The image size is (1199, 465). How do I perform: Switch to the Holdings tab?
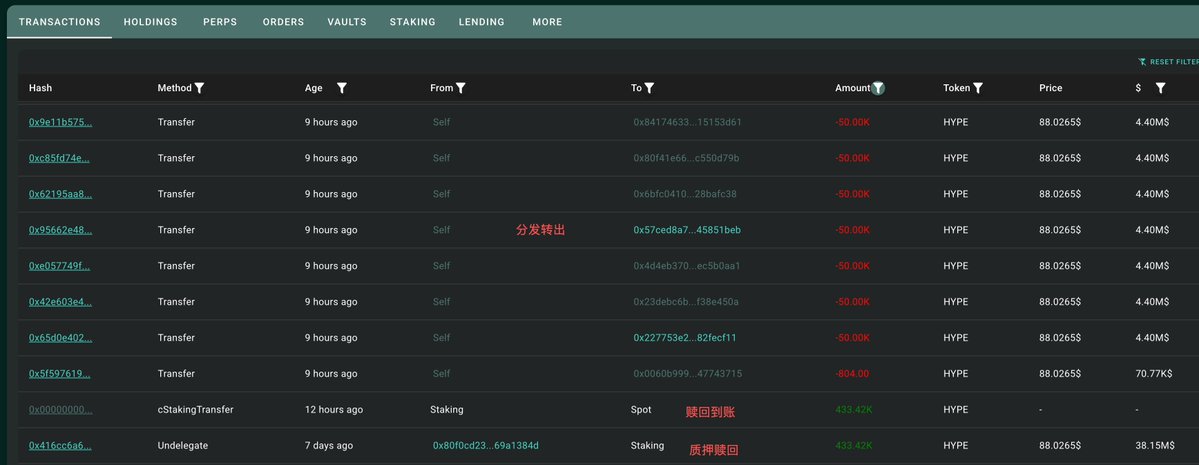(x=151, y=22)
